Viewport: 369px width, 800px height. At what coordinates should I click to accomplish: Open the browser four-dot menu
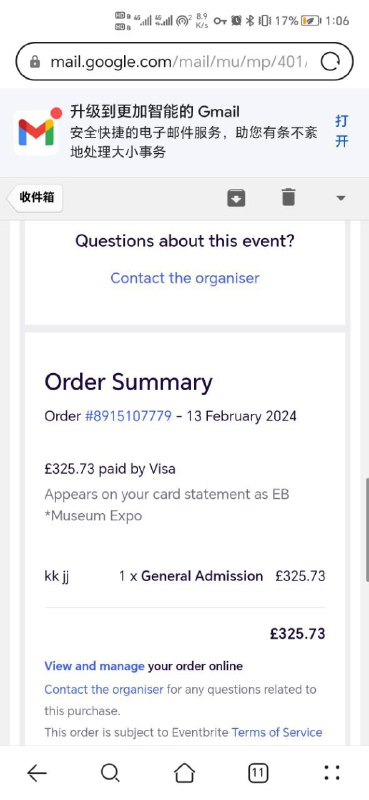click(x=332, y=773)
